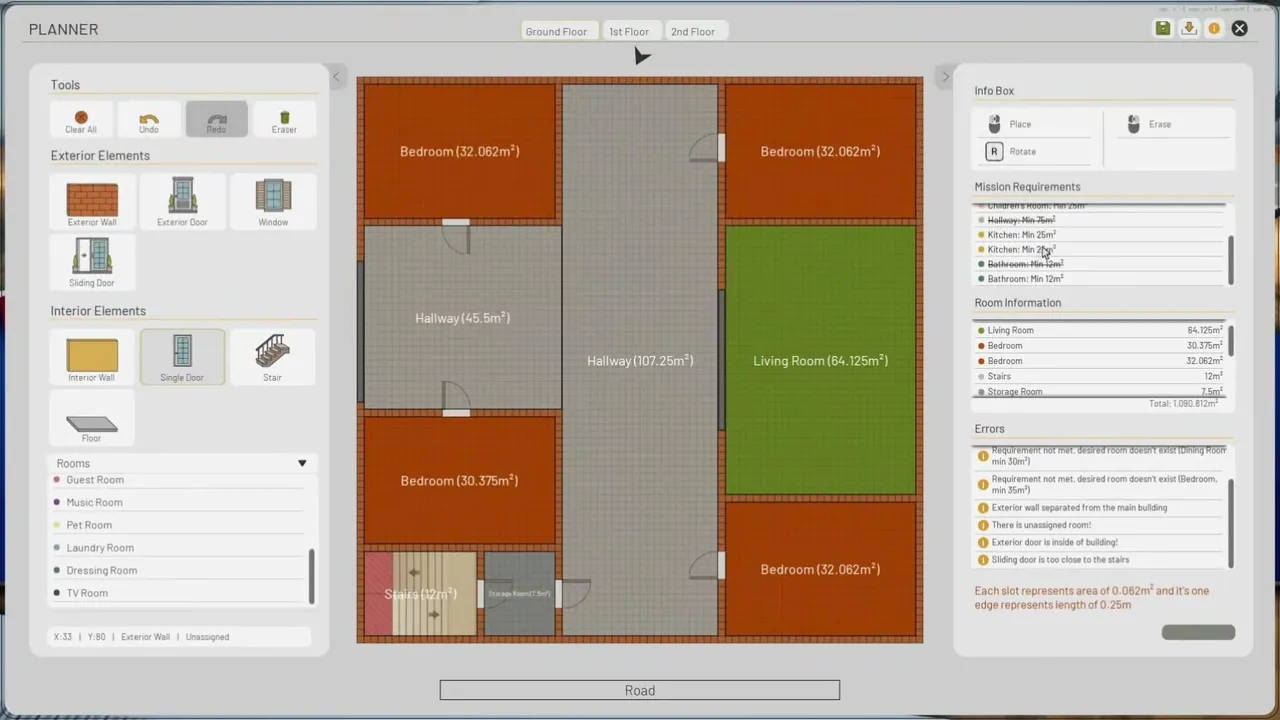1280x720 pixels.
Task: Pick the Single Door element
Action: point(182,357)
